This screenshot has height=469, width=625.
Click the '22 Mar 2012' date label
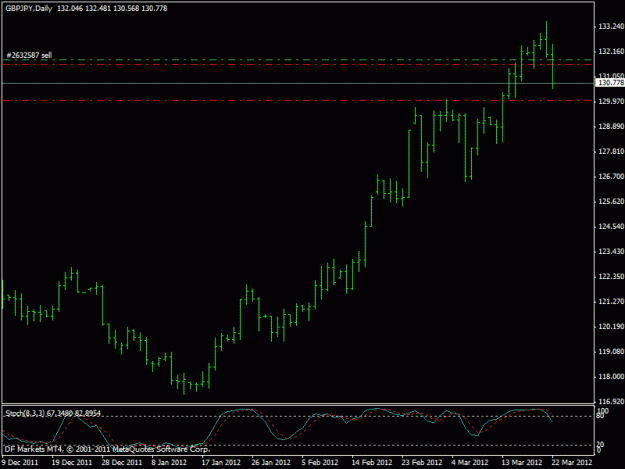pyautogui.click(x=572, y=462)
